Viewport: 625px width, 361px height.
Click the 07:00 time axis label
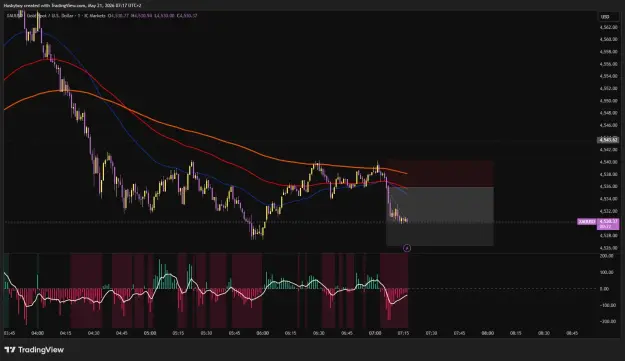(375, 333)
